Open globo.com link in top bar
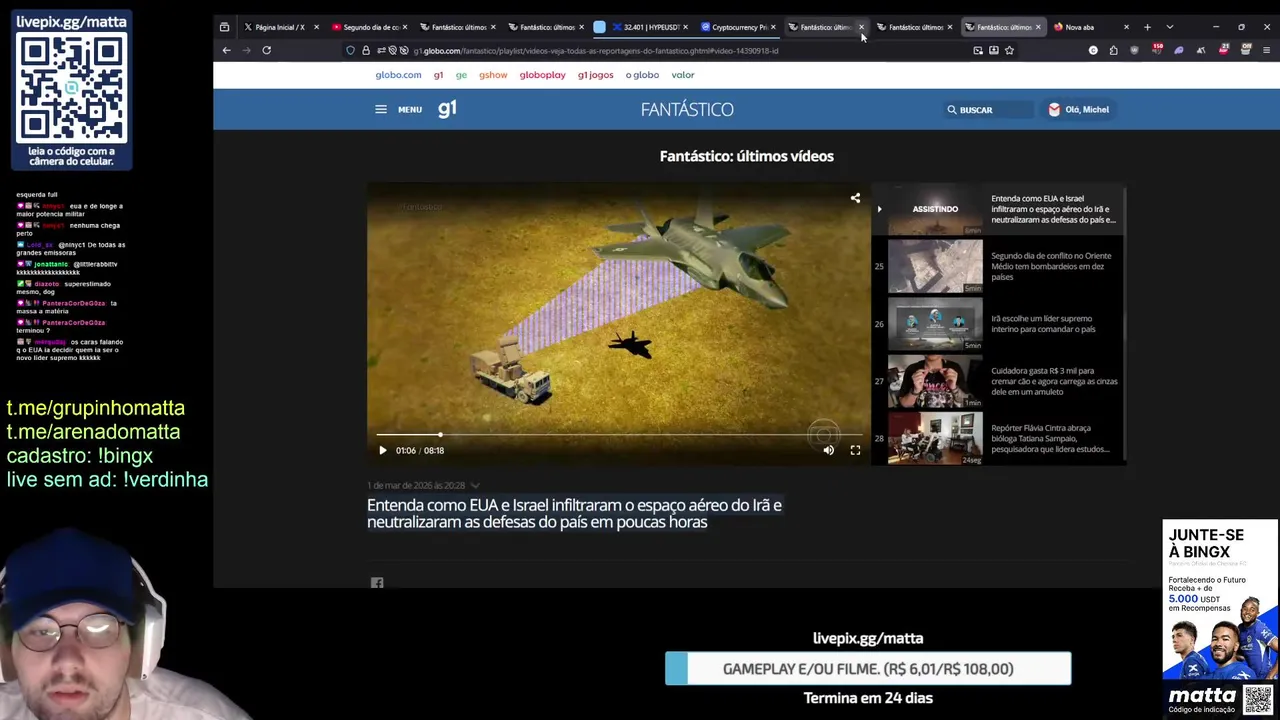Viewport: 1280px width, 720px height. pos(398,75)
